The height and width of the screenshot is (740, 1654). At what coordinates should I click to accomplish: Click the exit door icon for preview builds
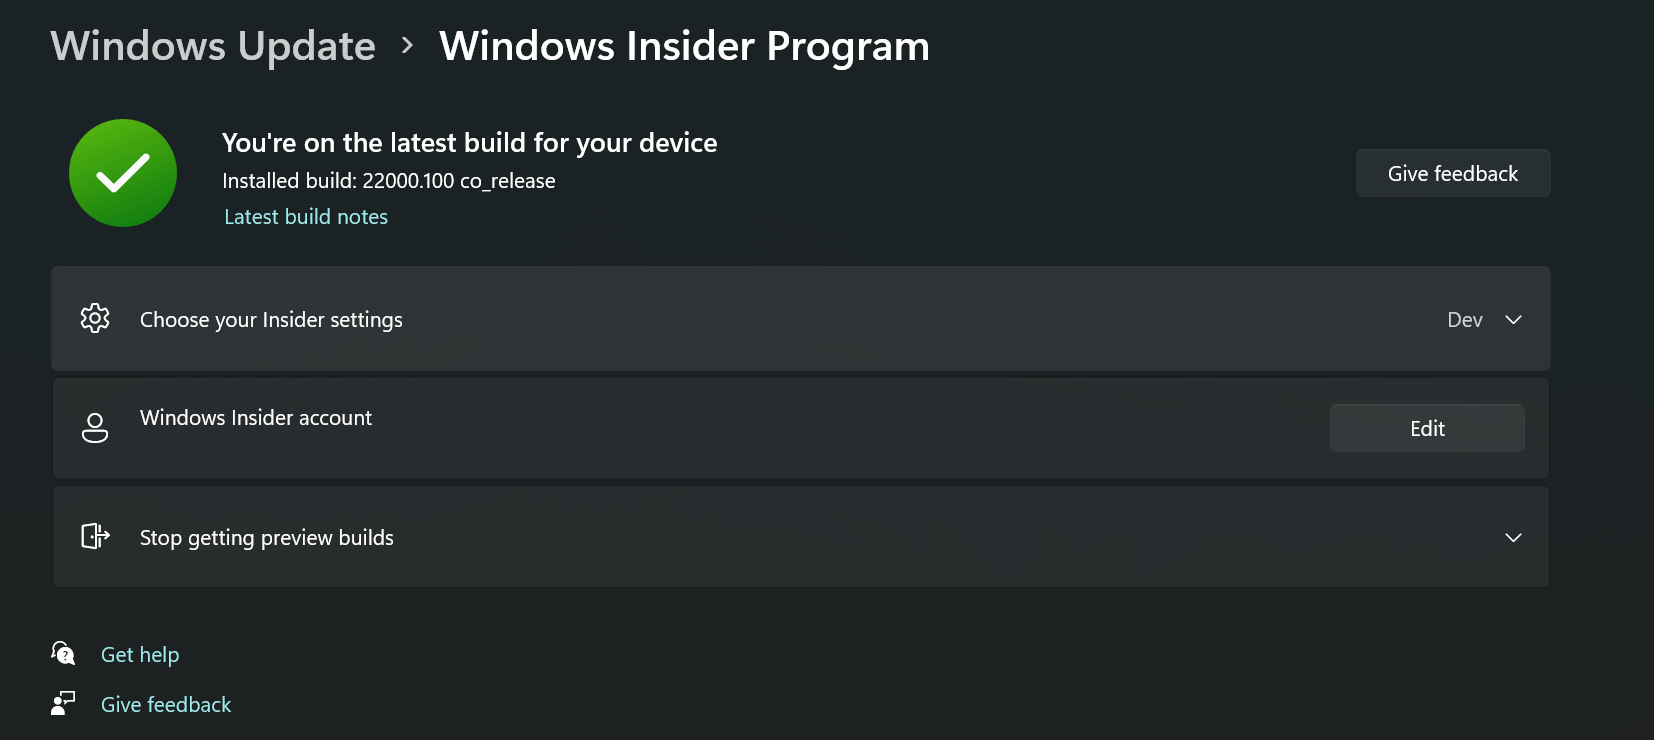coord(95,536)
